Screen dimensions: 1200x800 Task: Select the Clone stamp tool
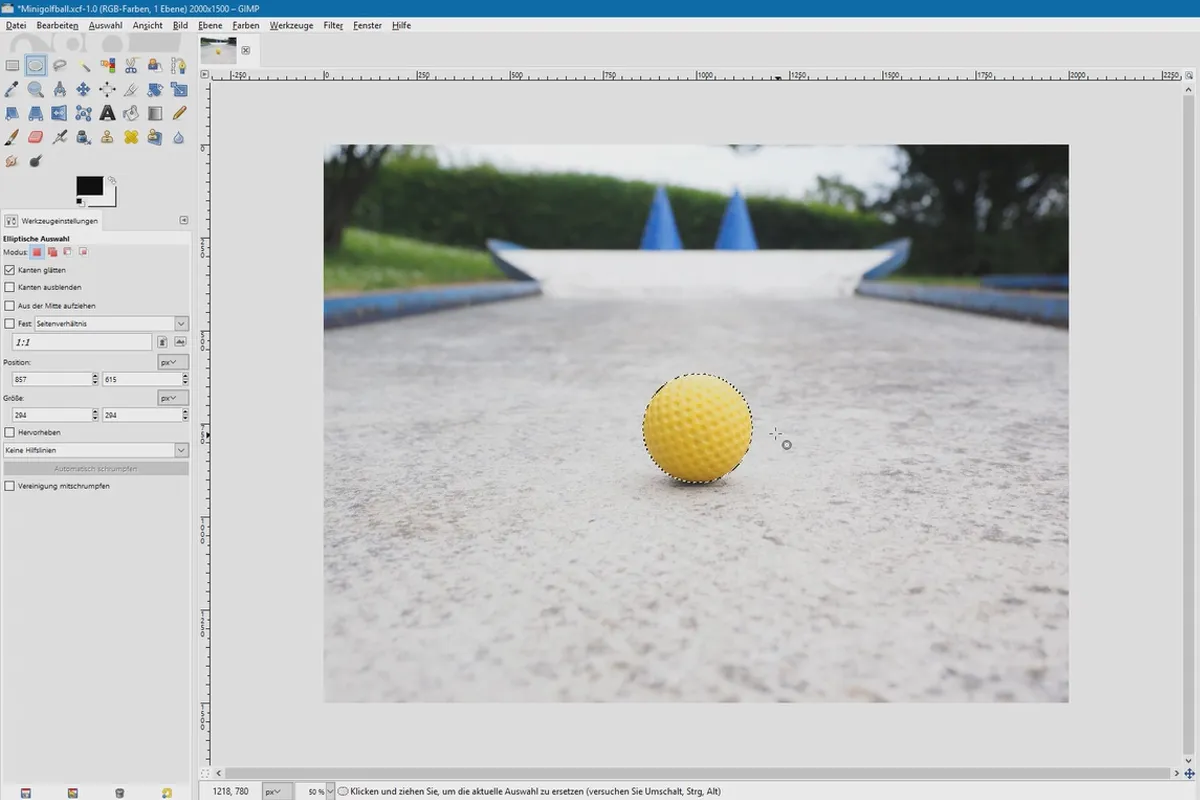[x=107, y=137]
